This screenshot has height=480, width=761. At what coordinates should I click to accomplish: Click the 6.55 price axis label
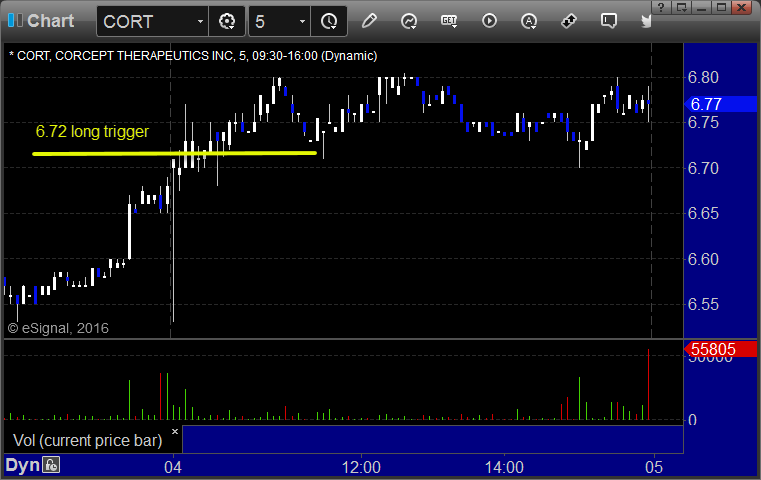703,304
